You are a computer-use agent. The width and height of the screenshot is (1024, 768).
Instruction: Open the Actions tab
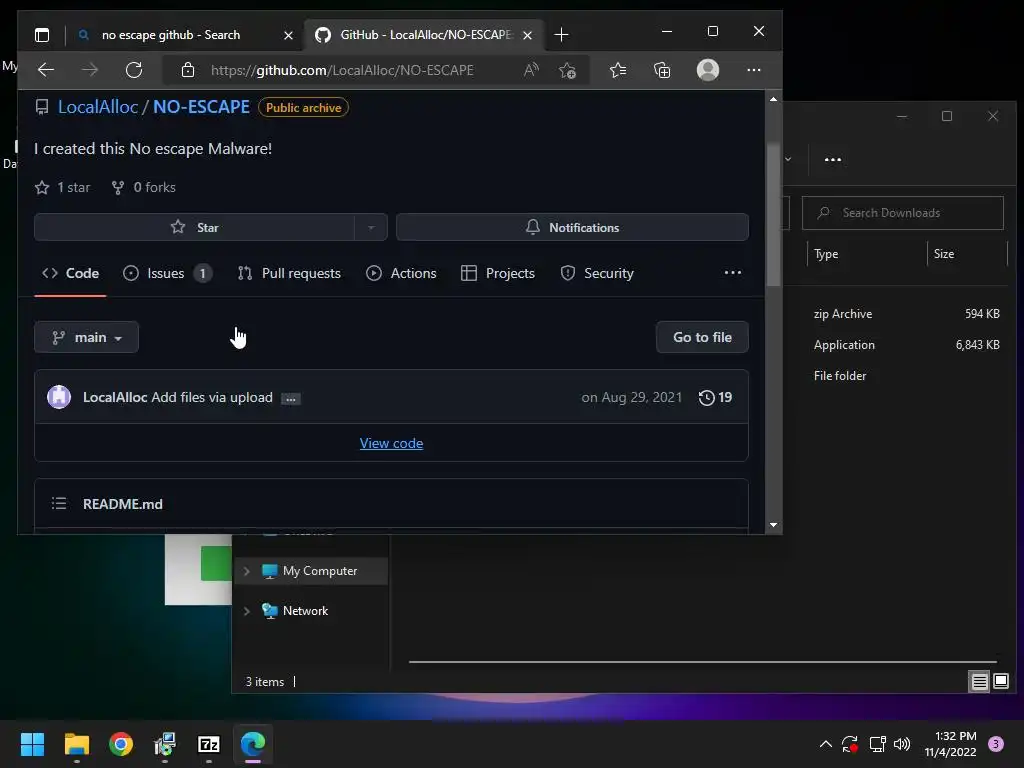coord(401,273)
